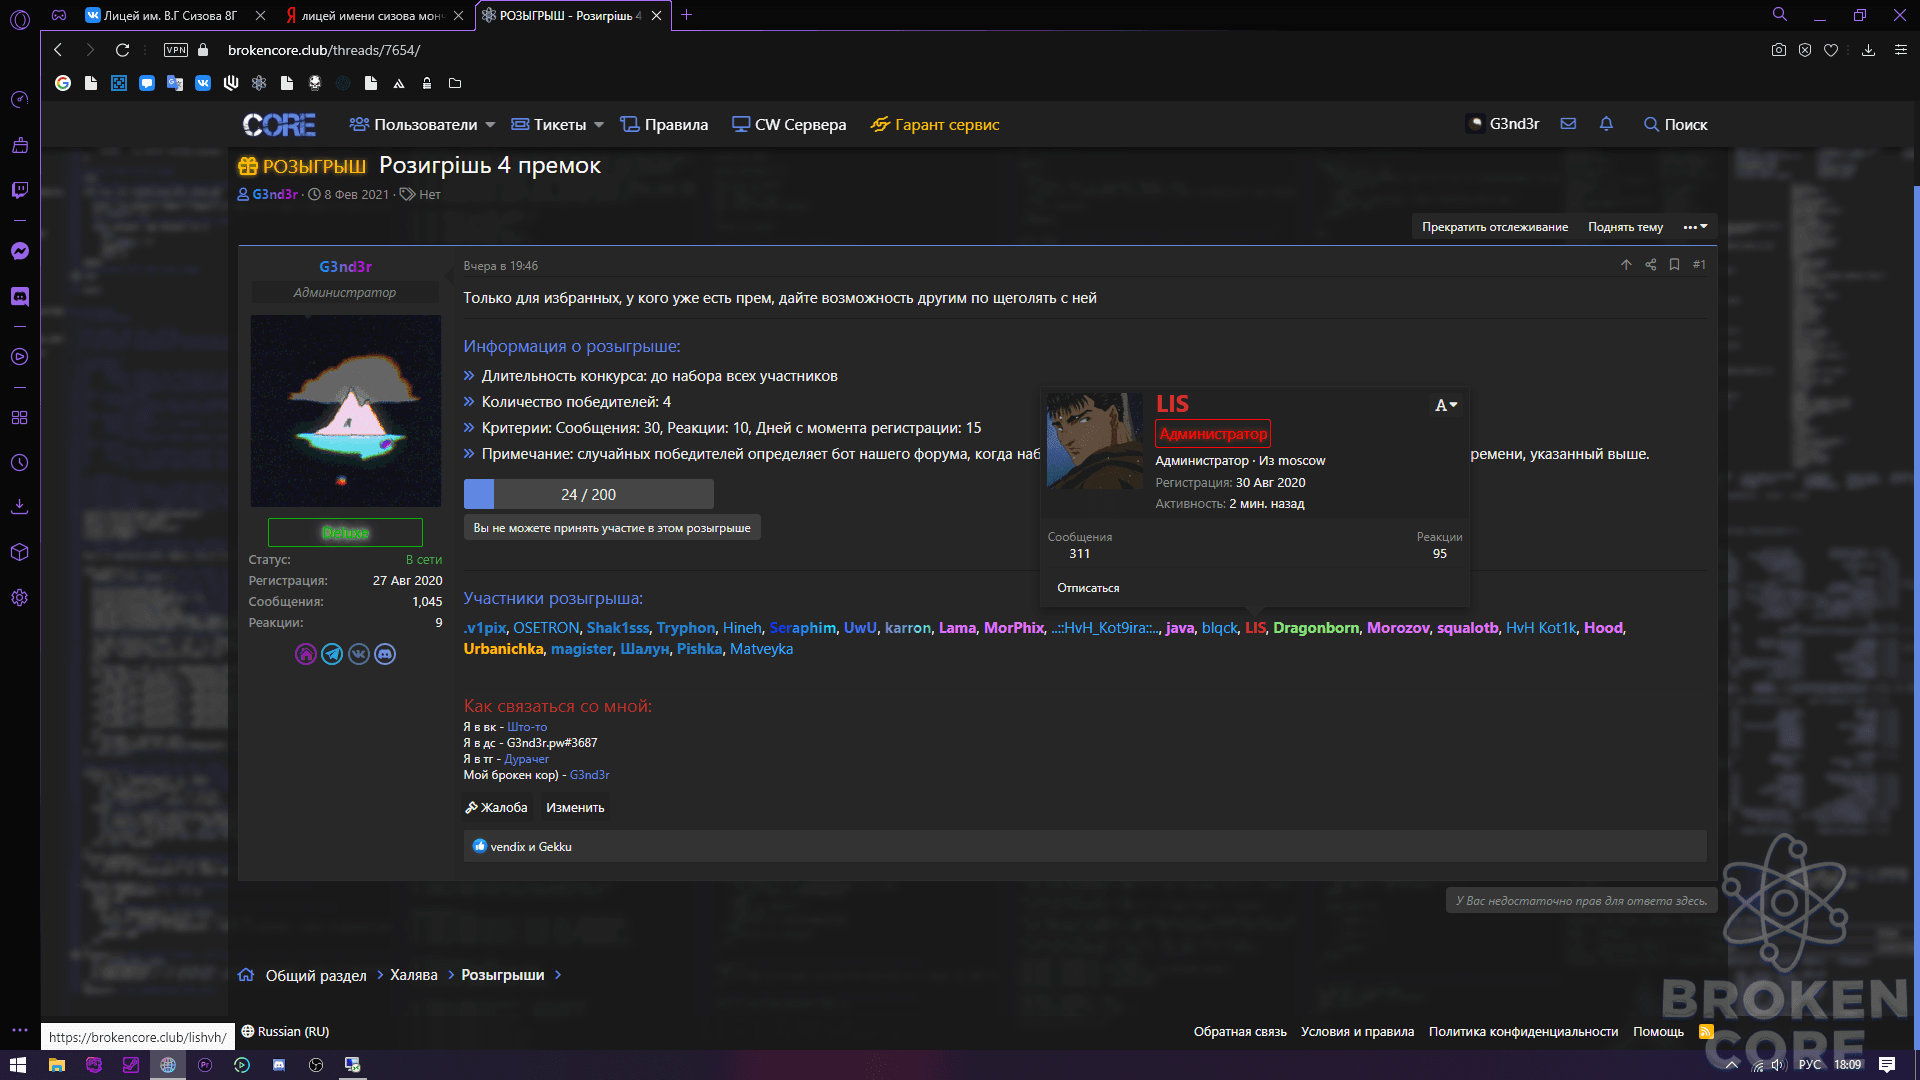
Task: Open the thread's three-dots more options menu
Action: tap(1695, 227)
